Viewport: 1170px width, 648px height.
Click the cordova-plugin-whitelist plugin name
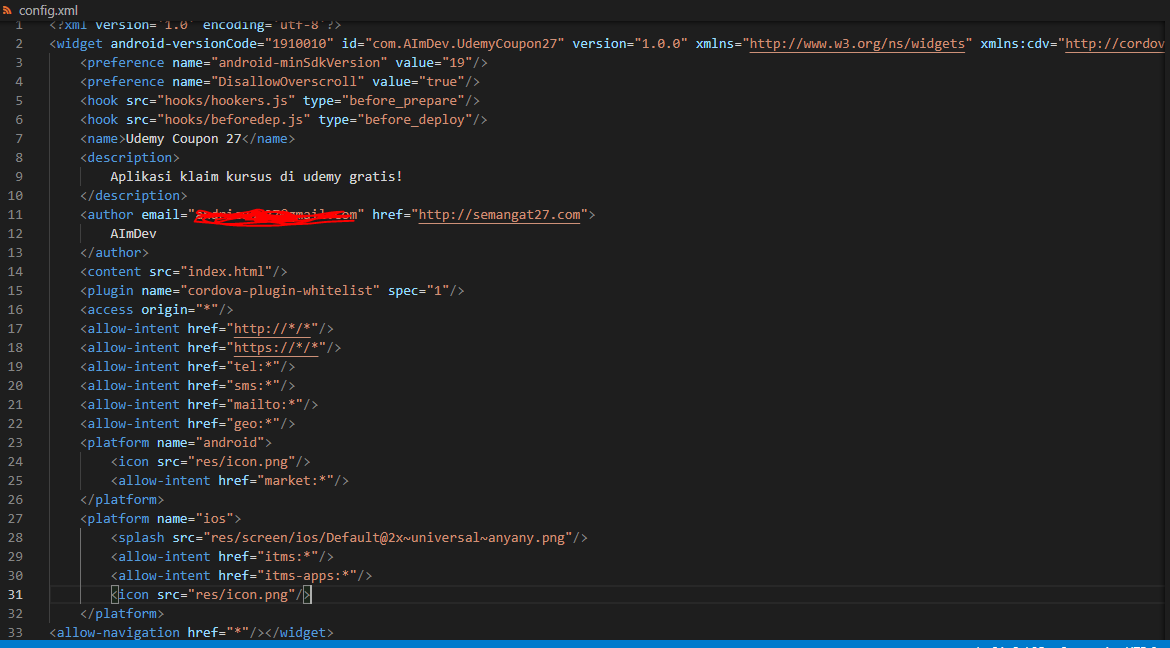tap(247, 290)
